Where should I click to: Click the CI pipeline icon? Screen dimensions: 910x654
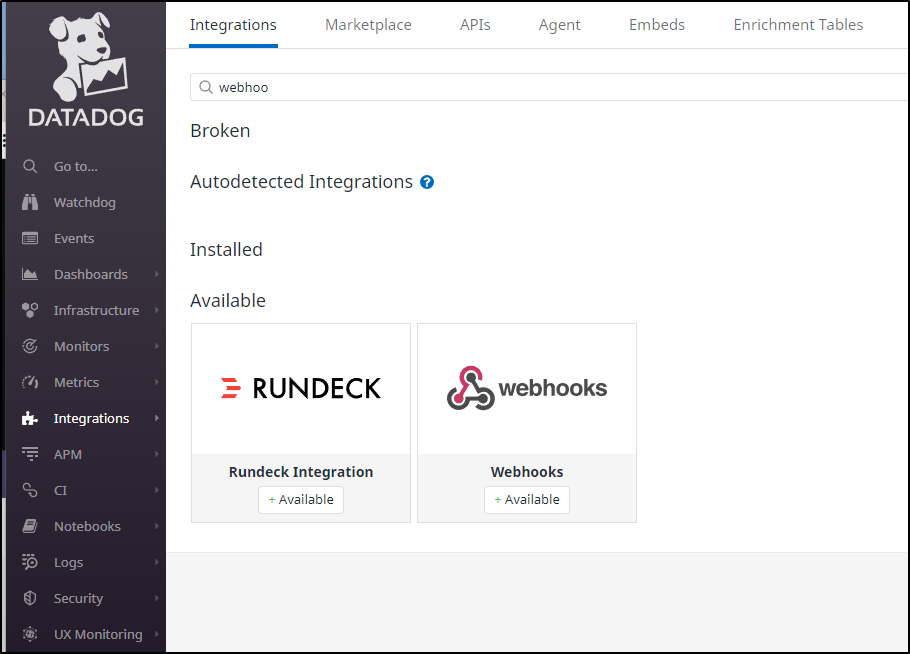coord(30,490)
